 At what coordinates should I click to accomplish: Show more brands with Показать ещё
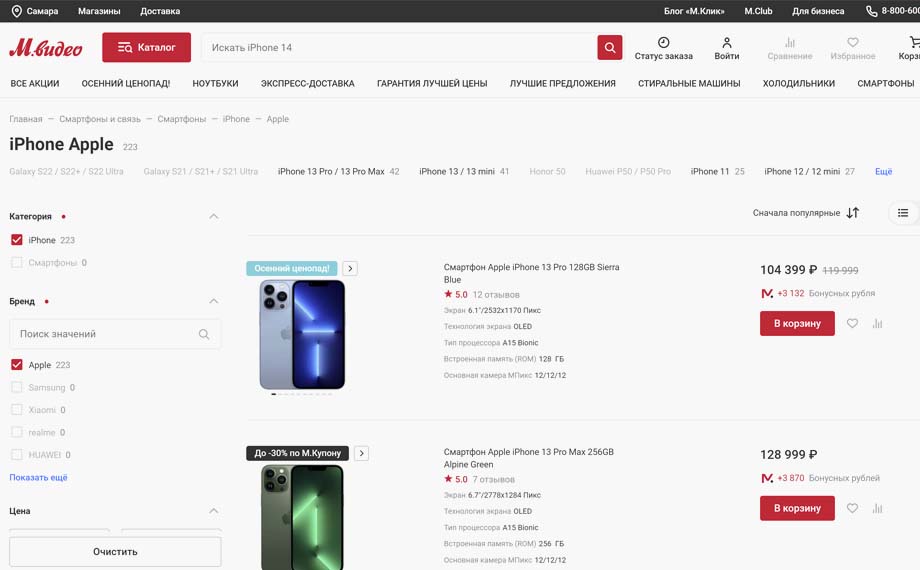[x=38, y=477]
